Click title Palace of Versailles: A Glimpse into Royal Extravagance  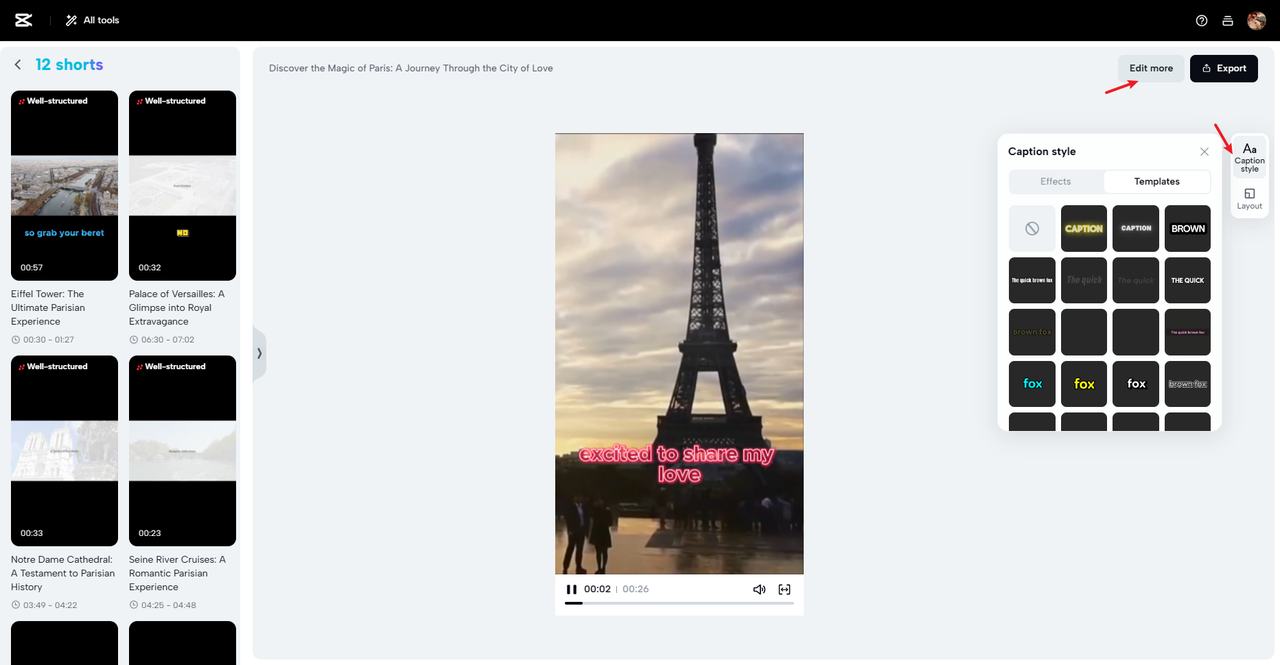coord(178,308)
